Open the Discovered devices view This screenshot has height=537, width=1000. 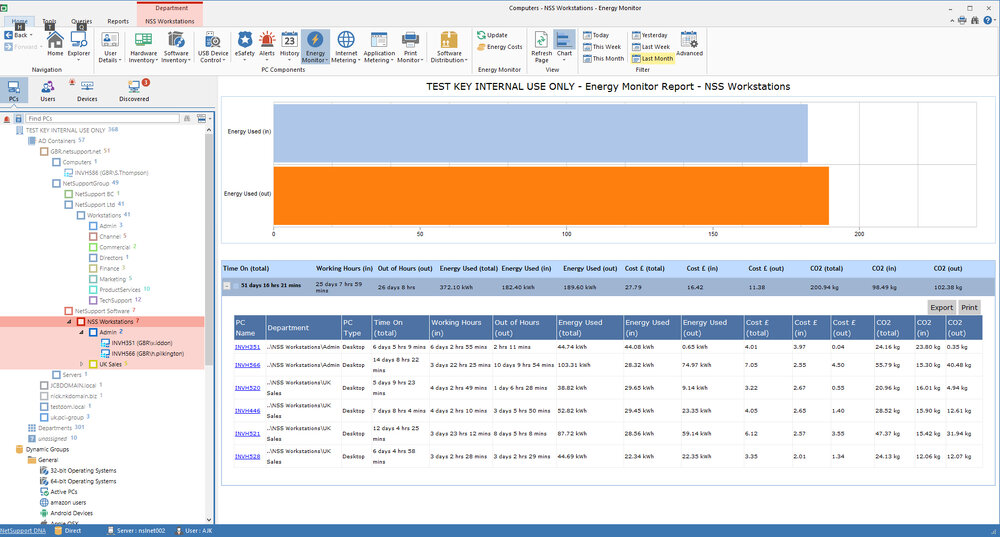pos(134,91)
